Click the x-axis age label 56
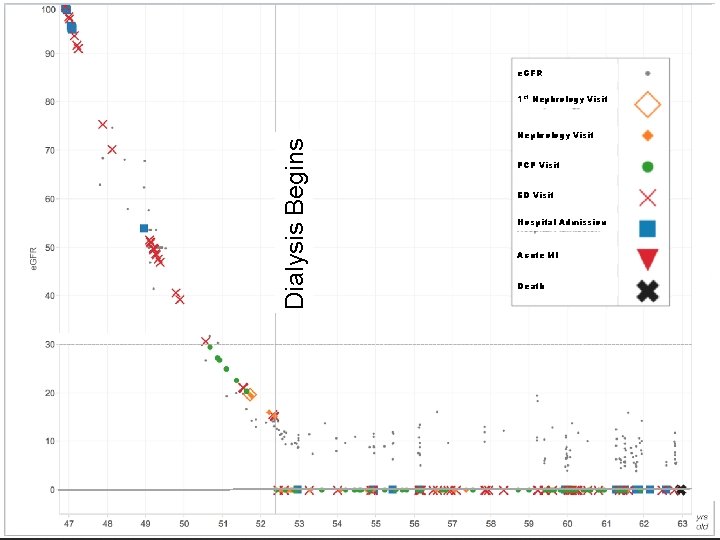 [x=414, y=524]
